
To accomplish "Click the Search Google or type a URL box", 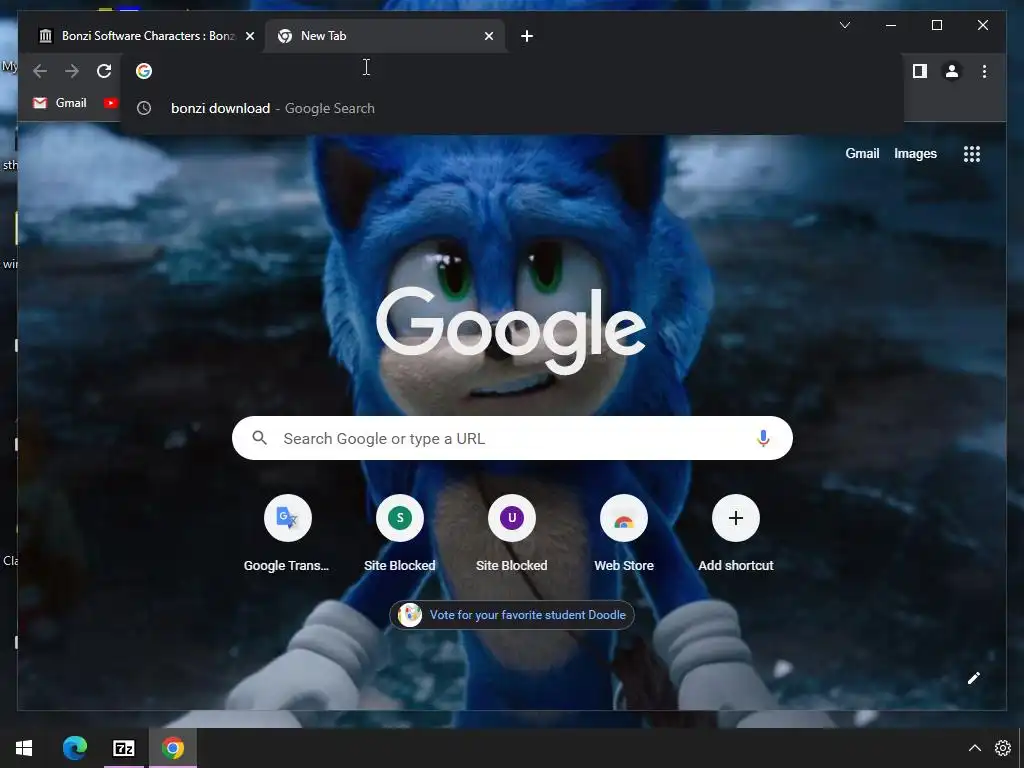I will pyautogui.click(x=512, y=438).
